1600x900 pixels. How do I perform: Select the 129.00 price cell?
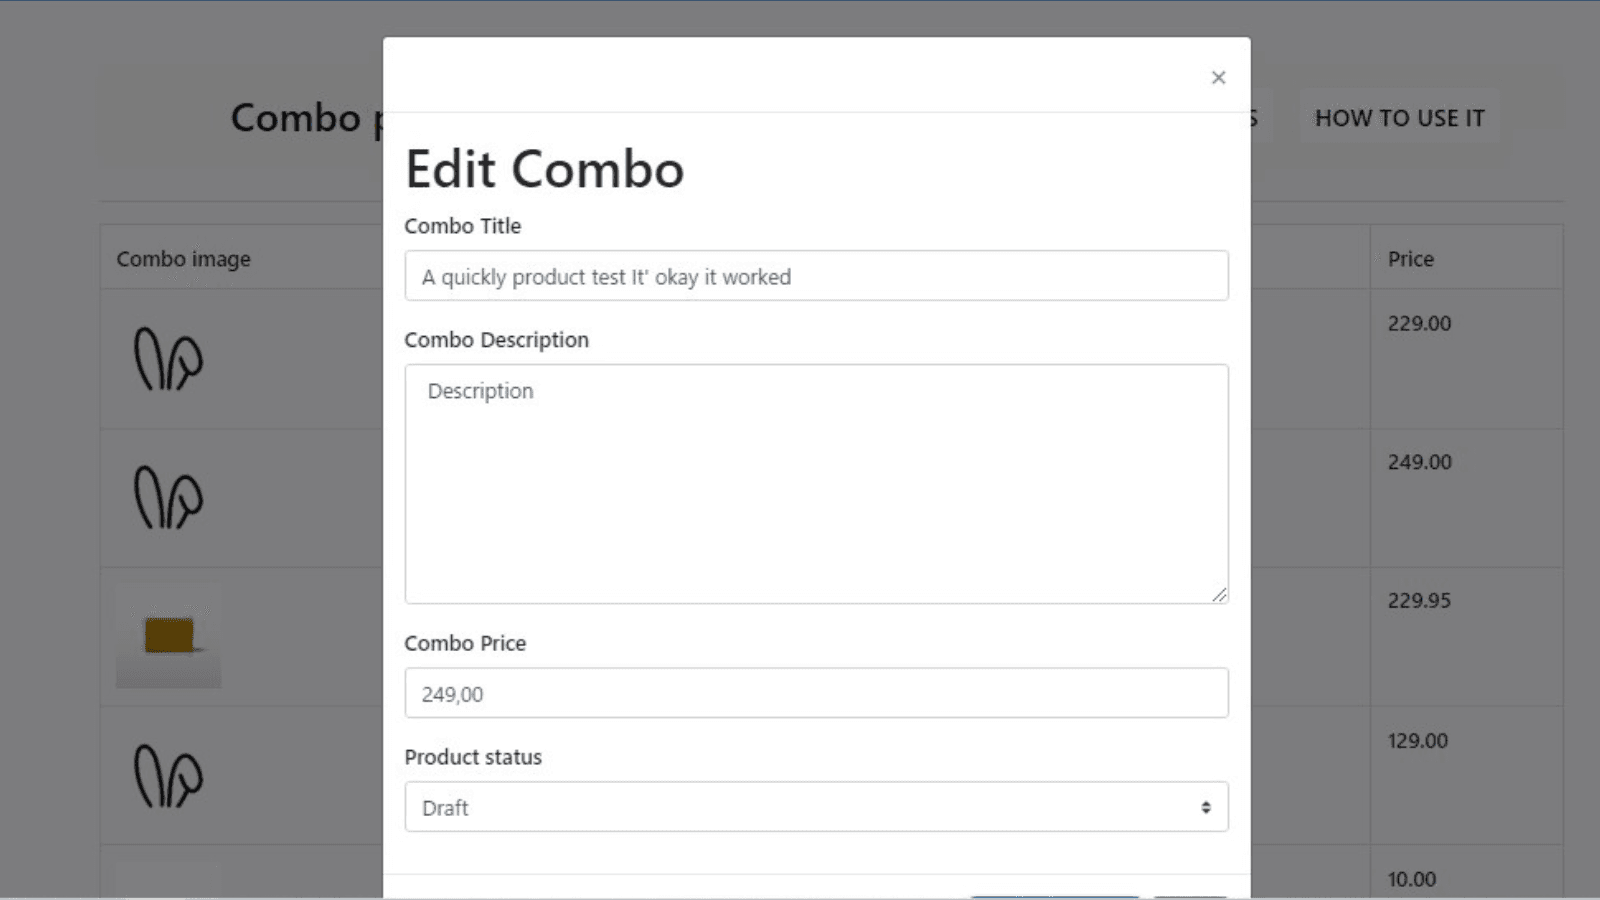click(1417, 741)
